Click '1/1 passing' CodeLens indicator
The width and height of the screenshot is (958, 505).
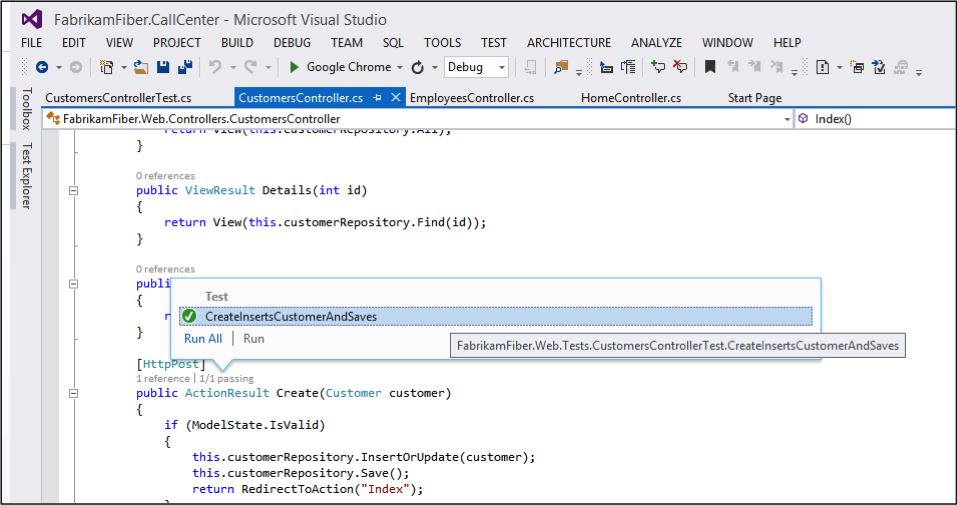(x=227, y=379)
